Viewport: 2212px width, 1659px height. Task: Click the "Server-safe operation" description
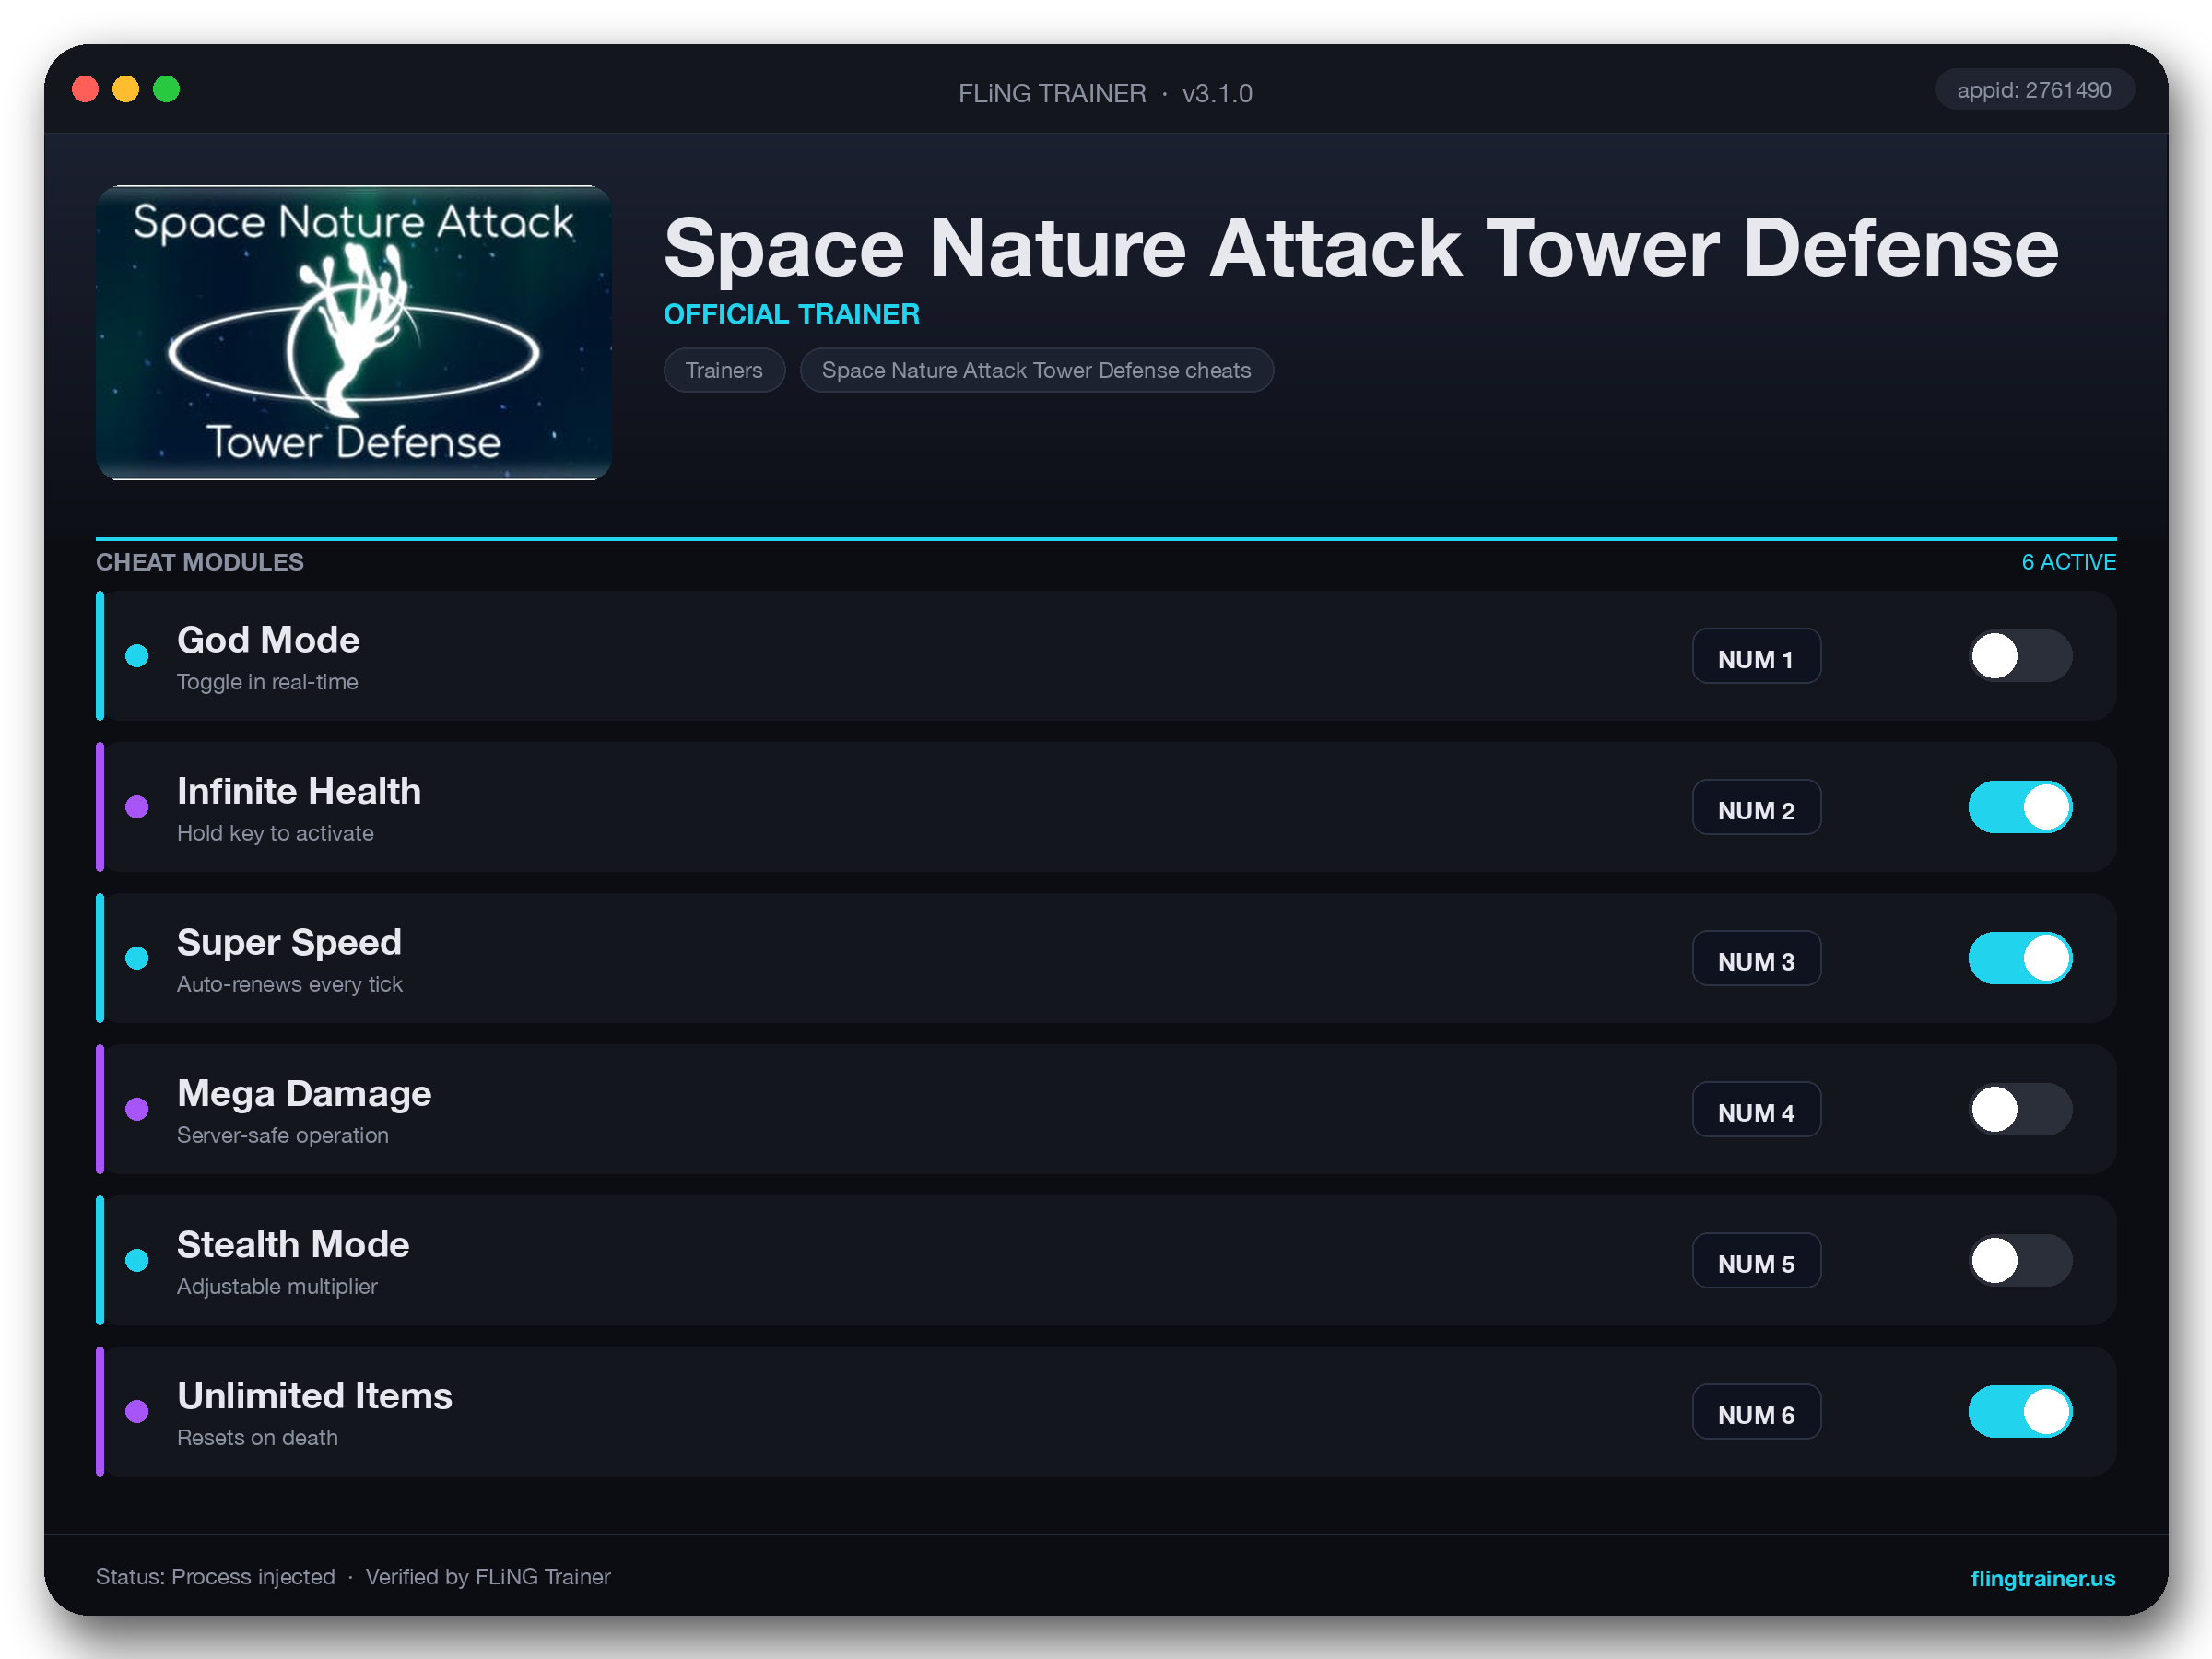[282, 1135]
